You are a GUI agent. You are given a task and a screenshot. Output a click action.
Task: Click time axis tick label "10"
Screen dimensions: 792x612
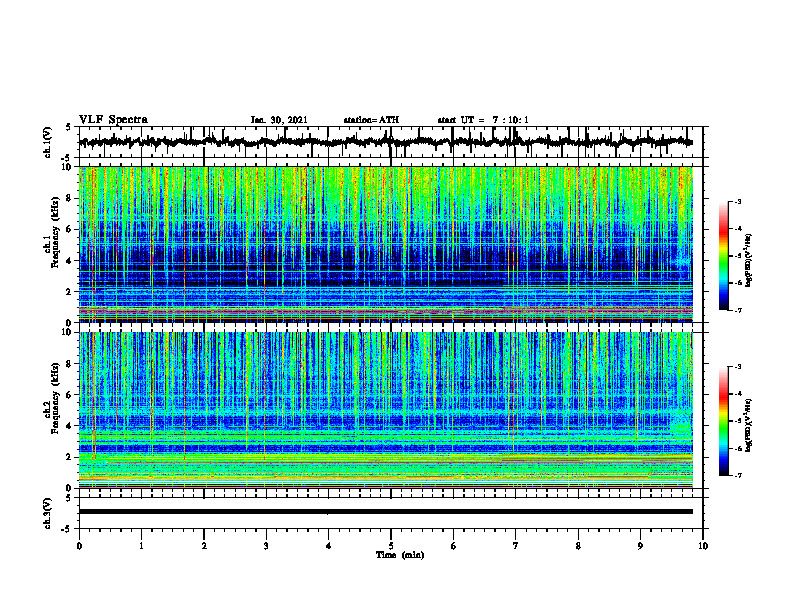pyautogui.click(x=703, y=546)
